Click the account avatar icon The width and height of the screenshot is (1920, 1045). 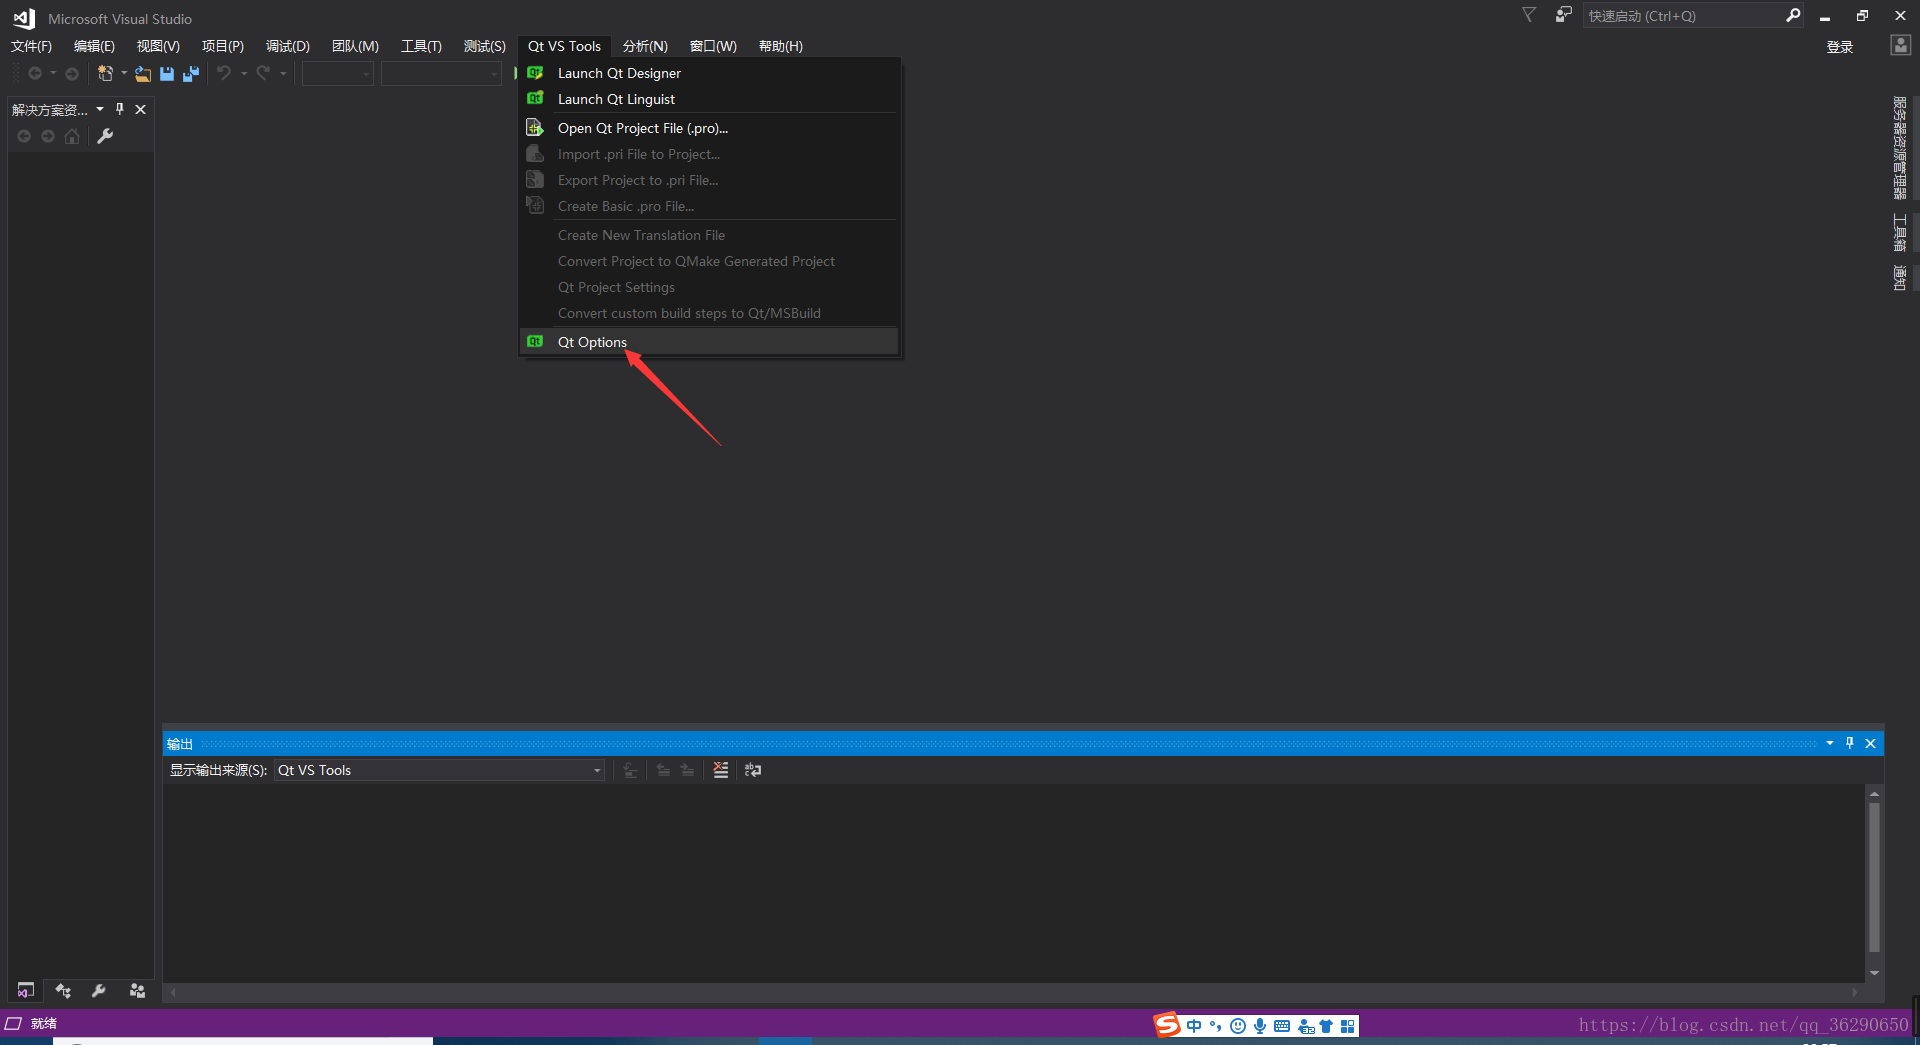[1900, 45]
